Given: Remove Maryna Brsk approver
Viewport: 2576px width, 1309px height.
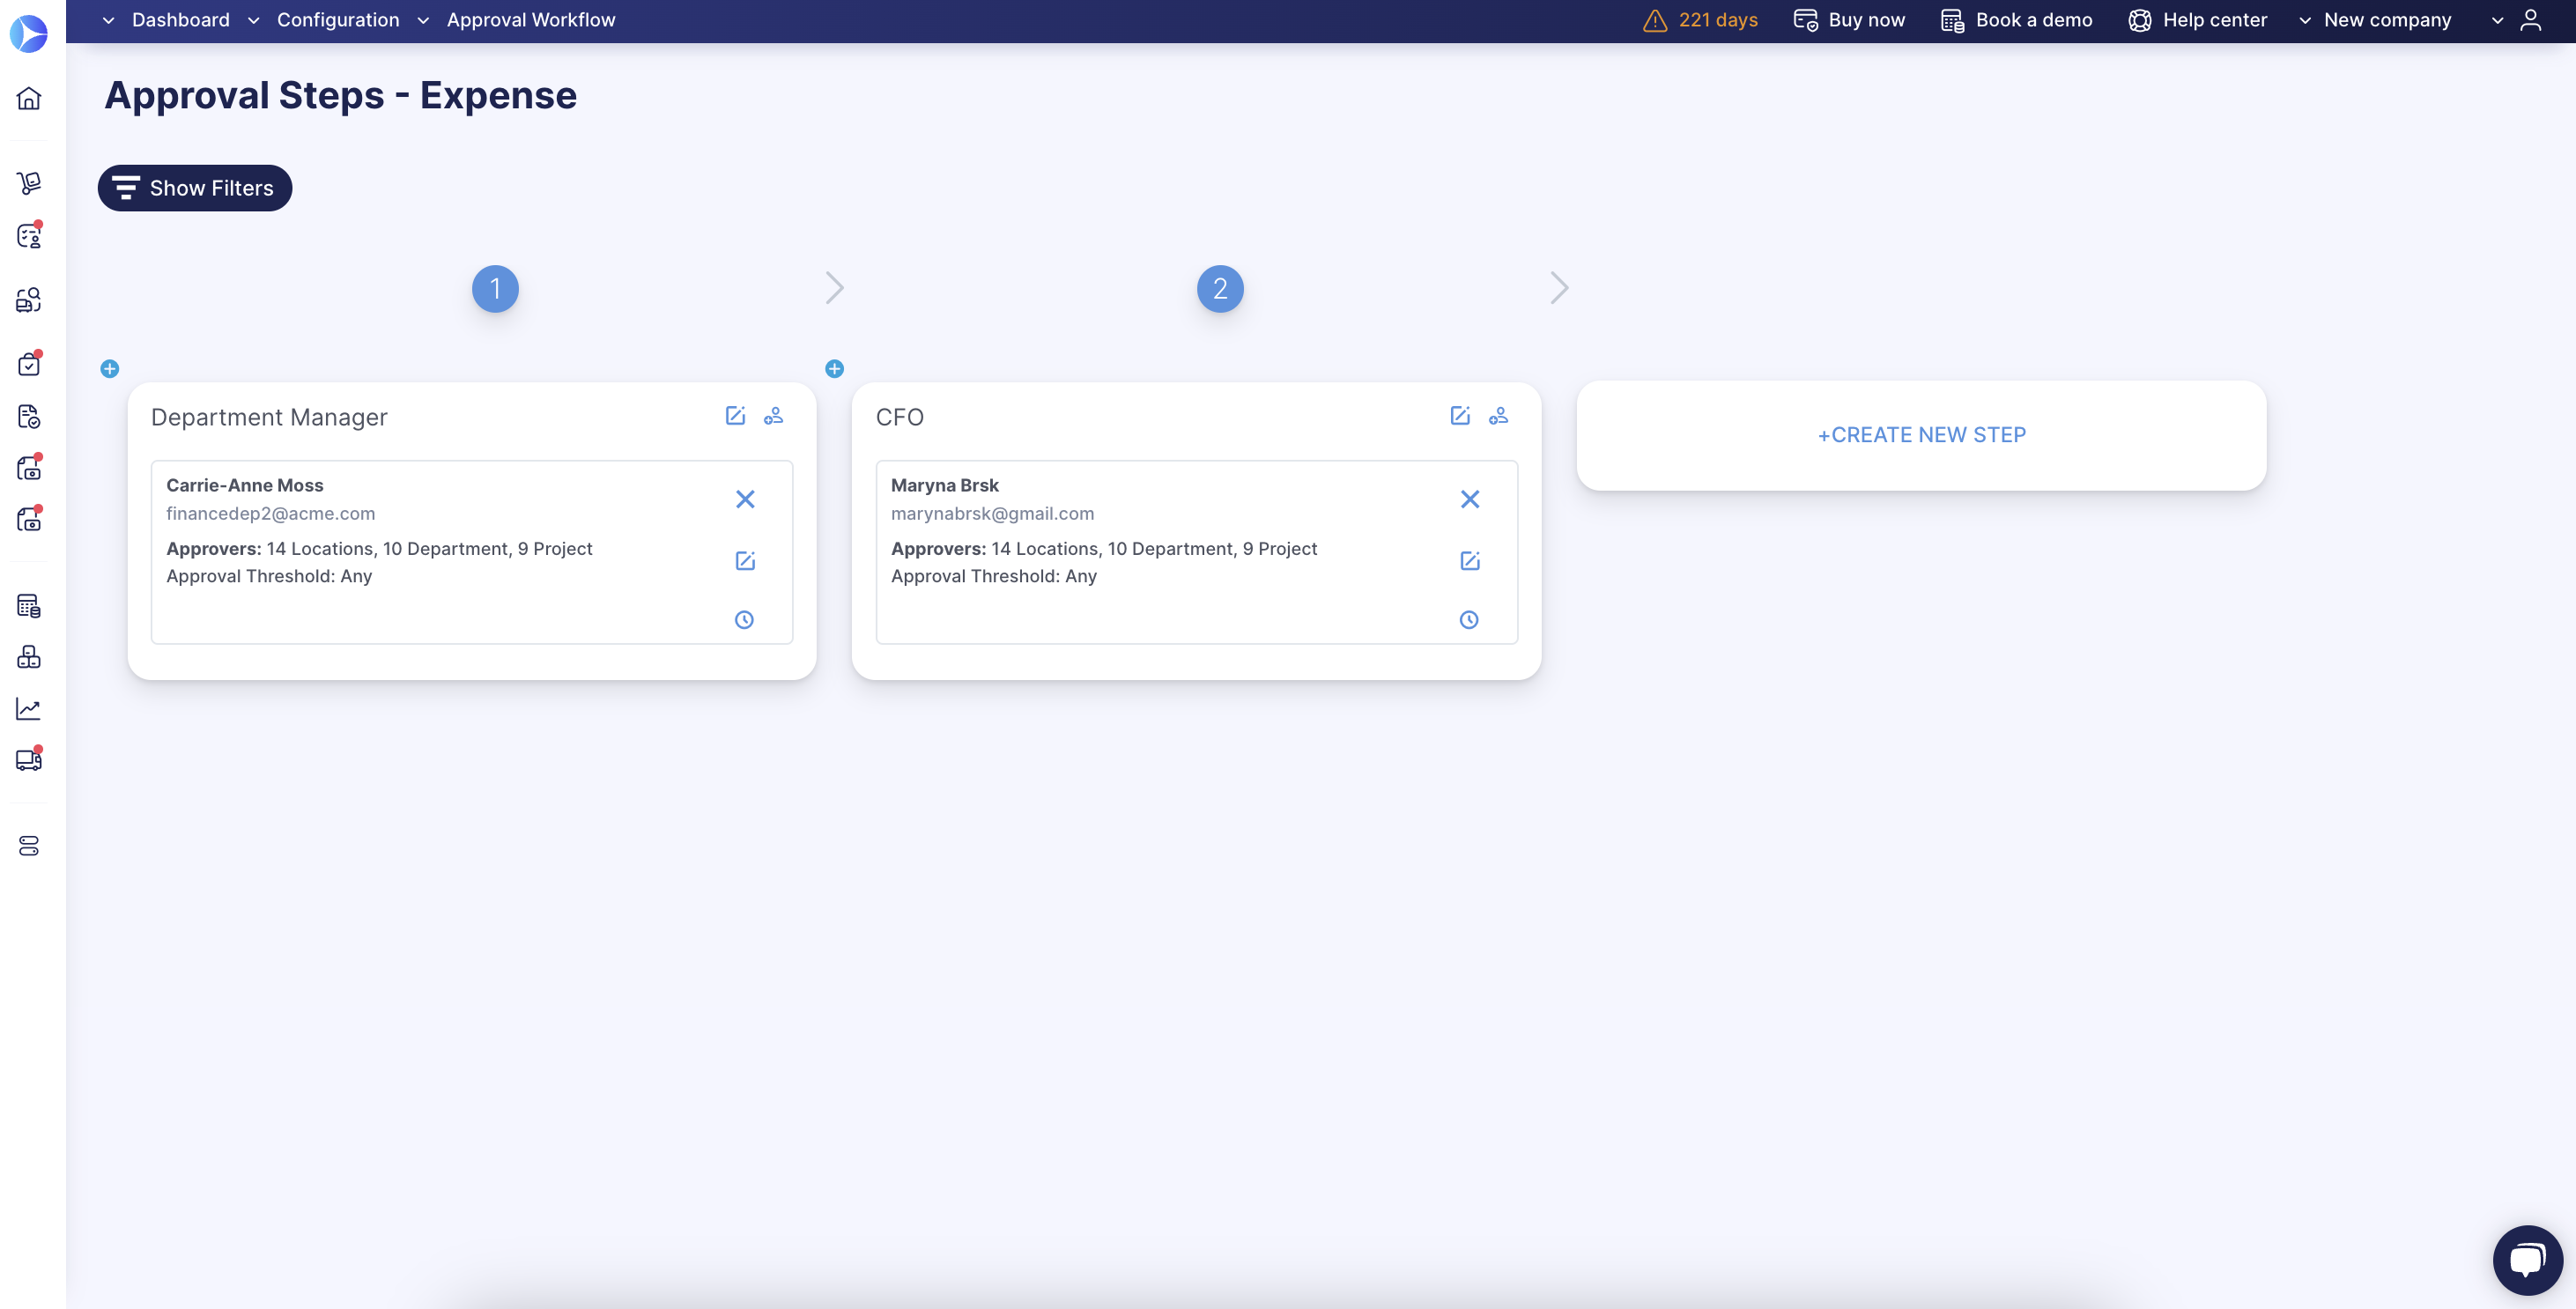Looking at the screenshot, I should pos(1469,499).
